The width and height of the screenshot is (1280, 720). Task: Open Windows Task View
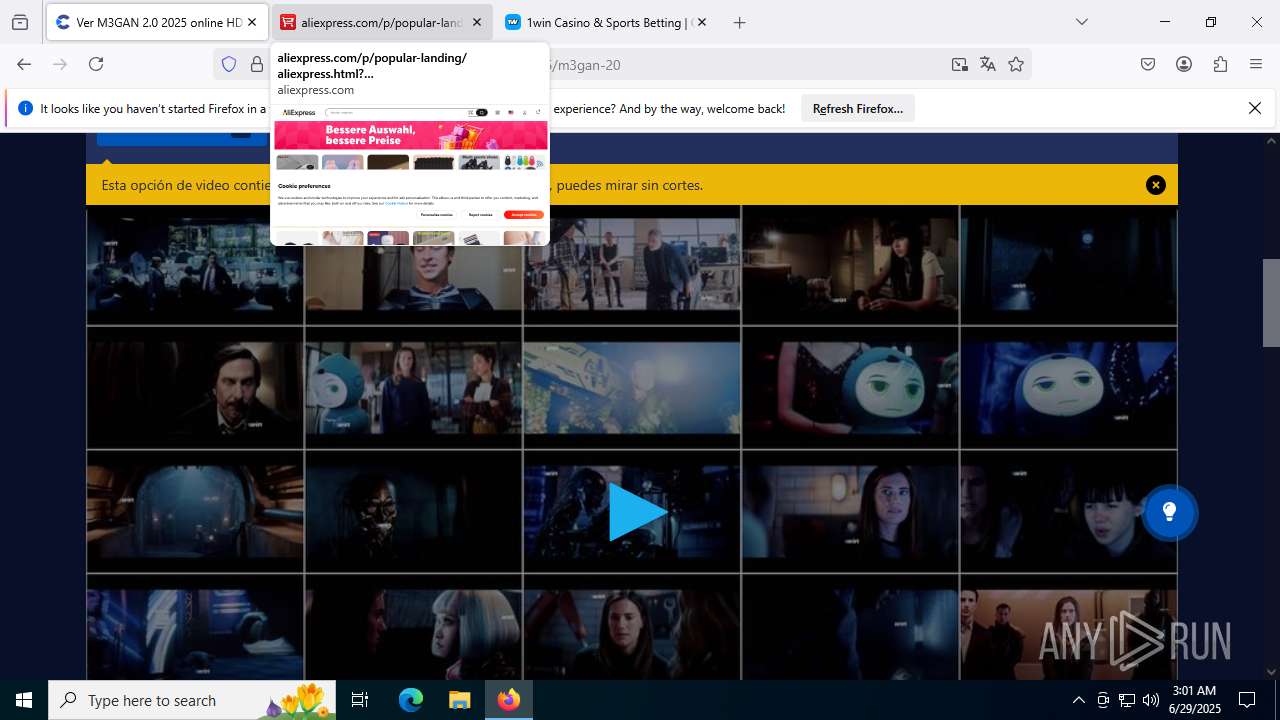click(x=361, y=700)
